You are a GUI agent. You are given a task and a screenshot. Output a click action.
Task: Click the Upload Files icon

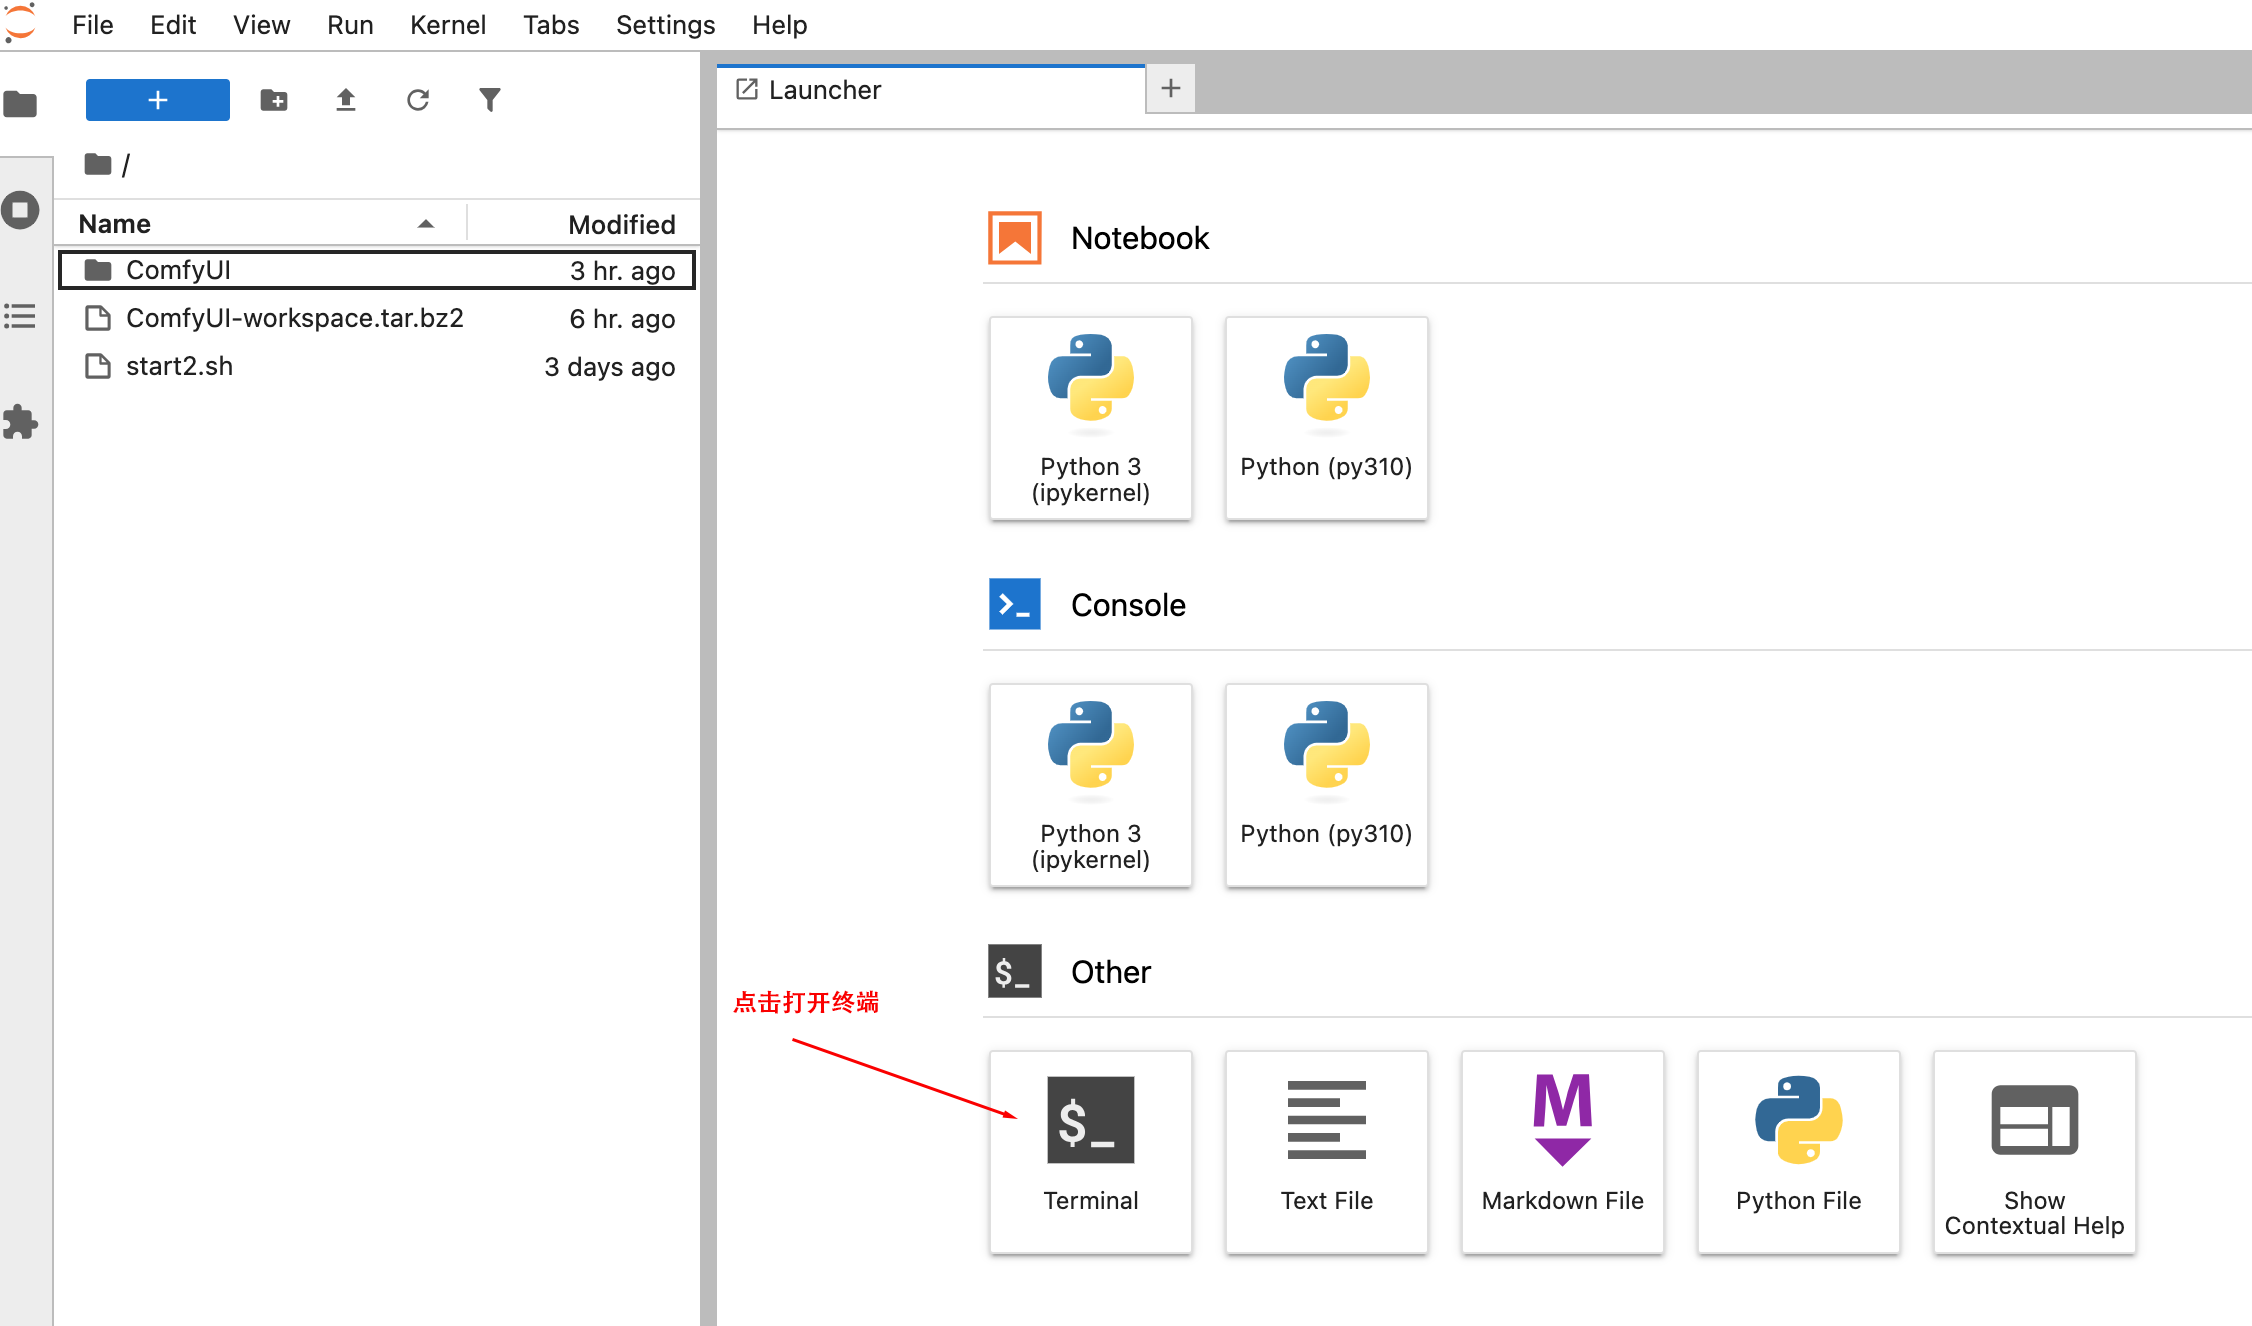coord(346,100)
